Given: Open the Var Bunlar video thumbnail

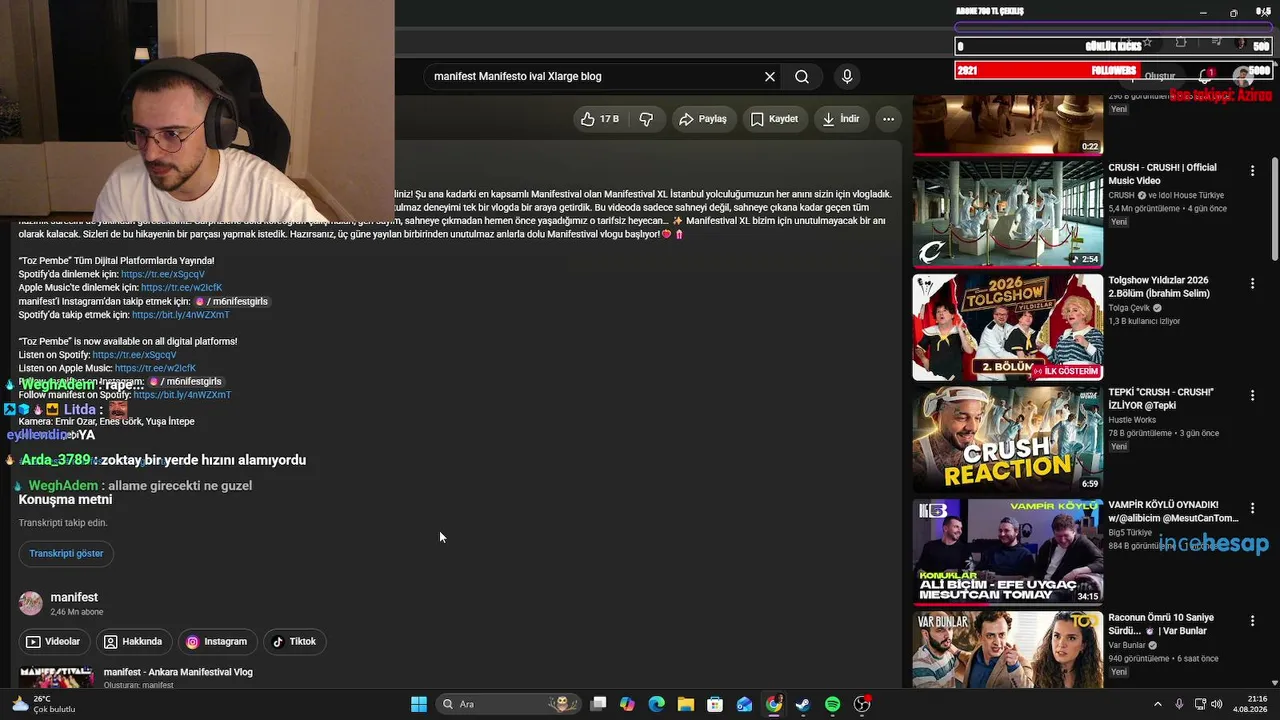Looking at the screenshot, I should point(1007,649).
